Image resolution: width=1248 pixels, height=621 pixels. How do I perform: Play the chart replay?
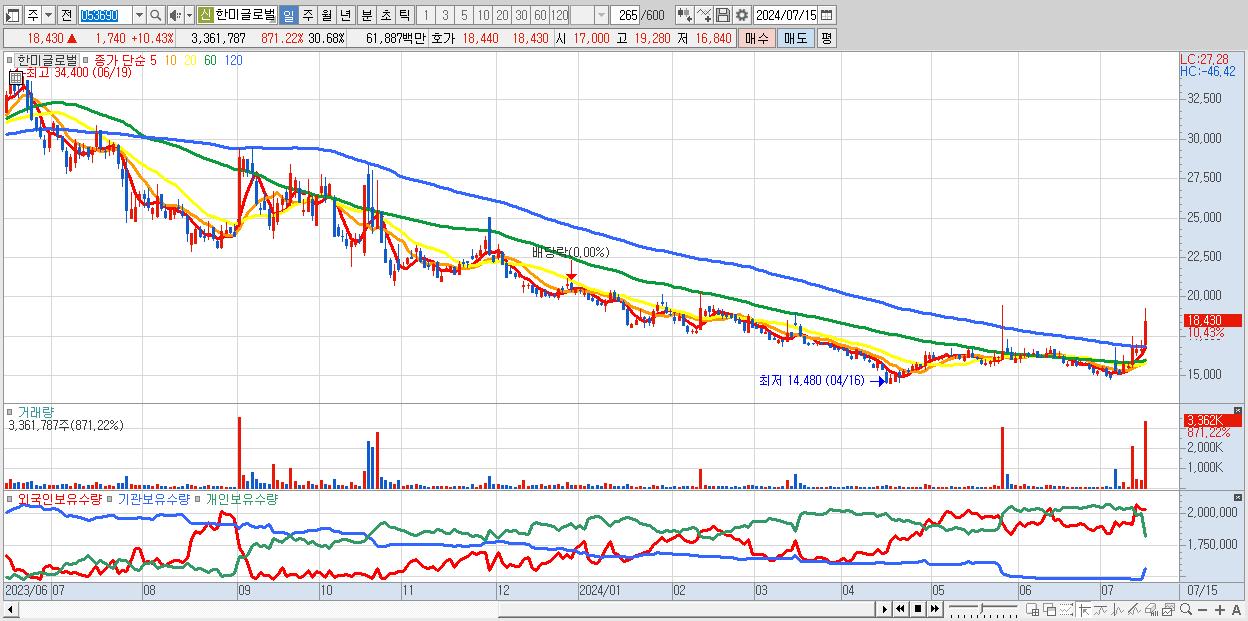pyautogui.click(x=885, y=609)
